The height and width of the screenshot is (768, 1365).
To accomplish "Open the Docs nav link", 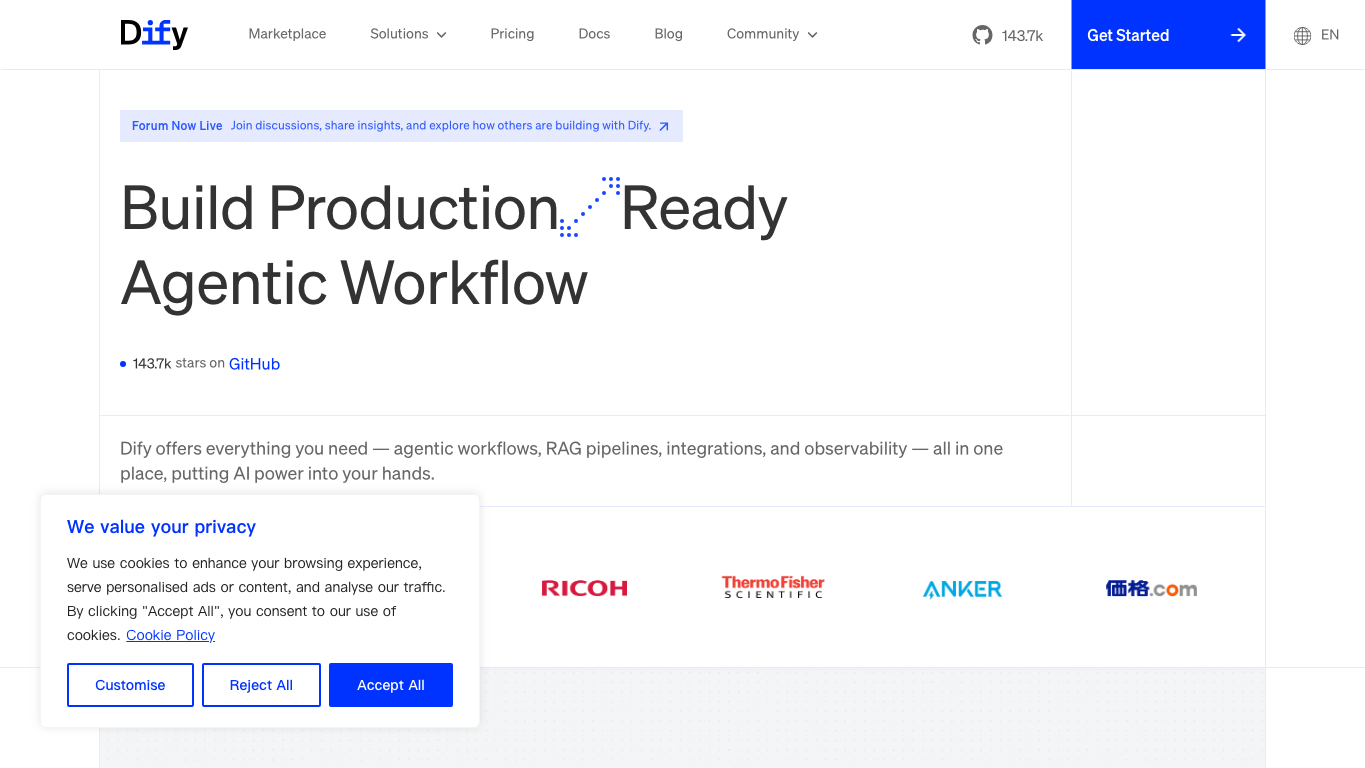I will (594, 34).
